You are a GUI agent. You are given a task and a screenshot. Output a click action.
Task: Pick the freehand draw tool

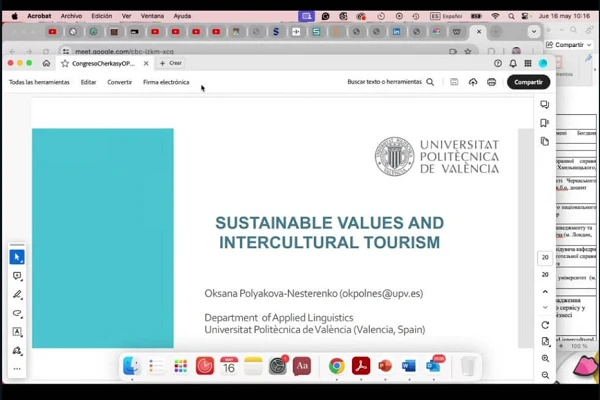pos(17,313)
